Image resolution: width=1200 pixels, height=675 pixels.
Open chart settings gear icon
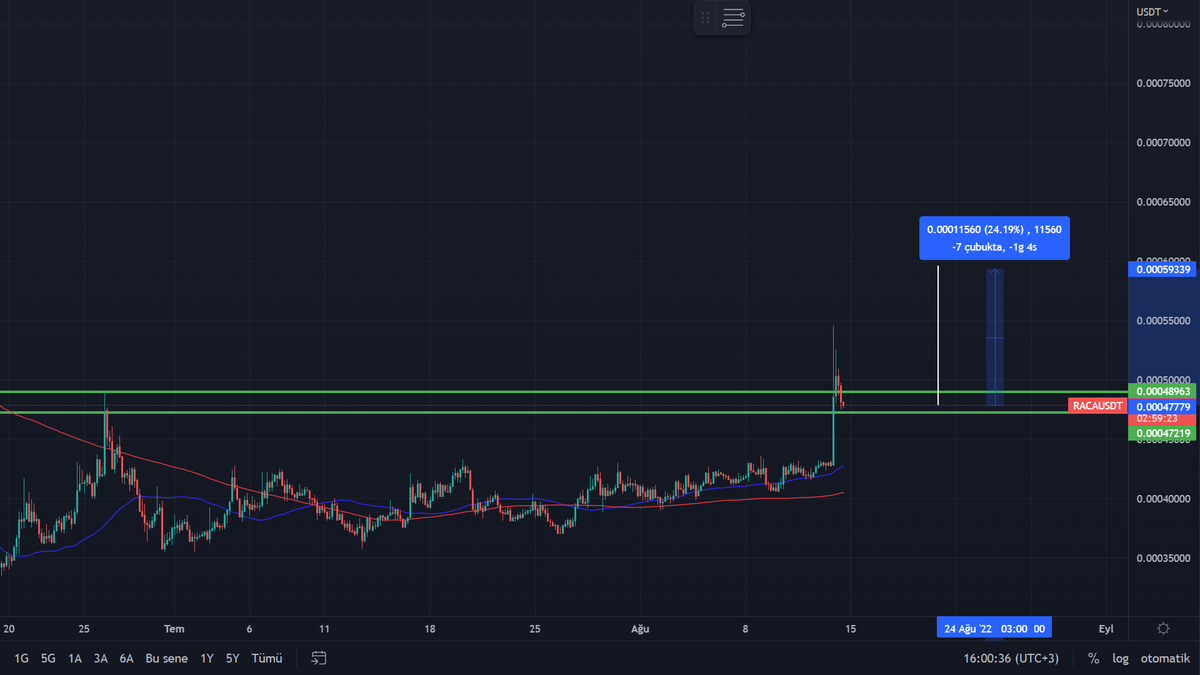1163,628
